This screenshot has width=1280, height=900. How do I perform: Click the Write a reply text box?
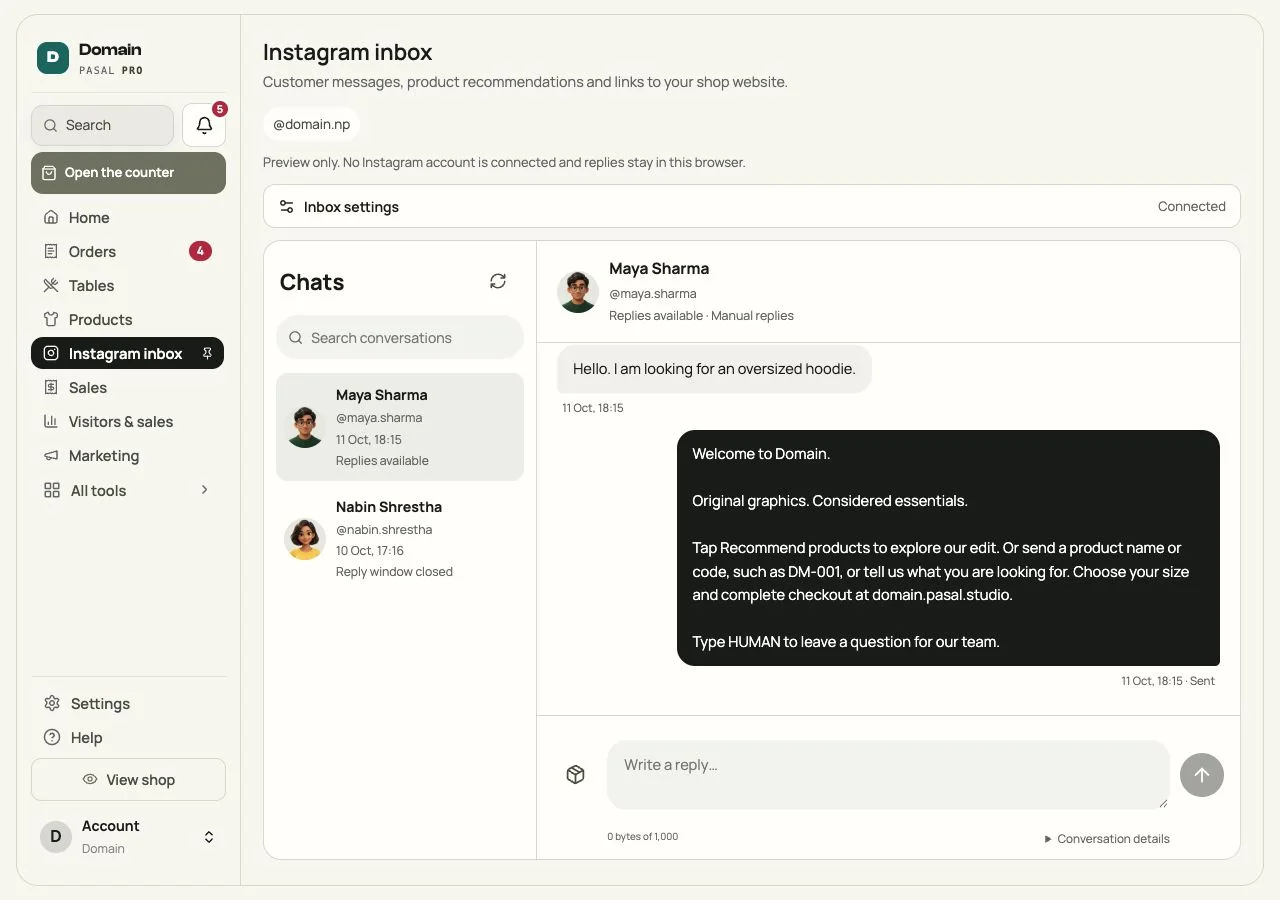pyautogui.click(x=888, y=774)
